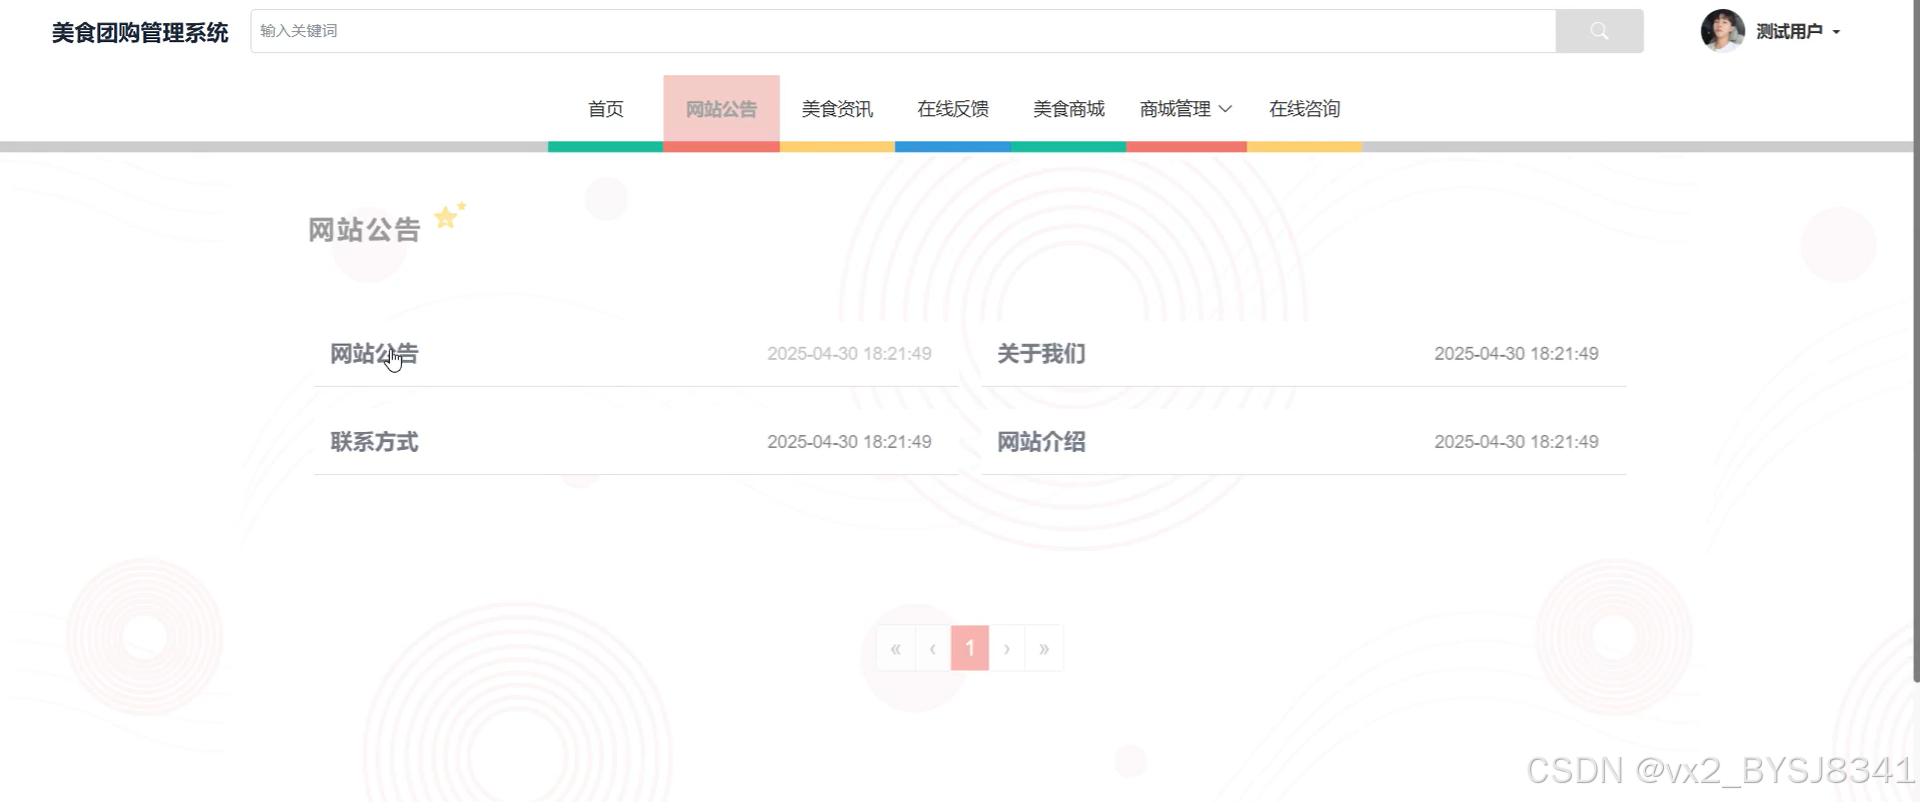The width and height of the screenshot is (1920, 802).
Task: Click the date beside 联系方式
Action: coord(849,442)
